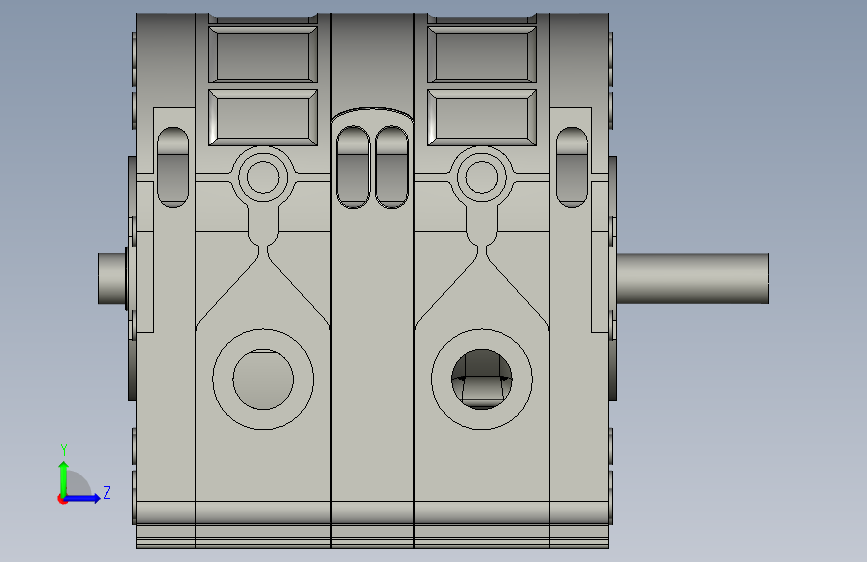The width and height of the screenshot is (867, 562).
Task: Pick the oblong slot on the far right cover
Action: tap(572, 168)
